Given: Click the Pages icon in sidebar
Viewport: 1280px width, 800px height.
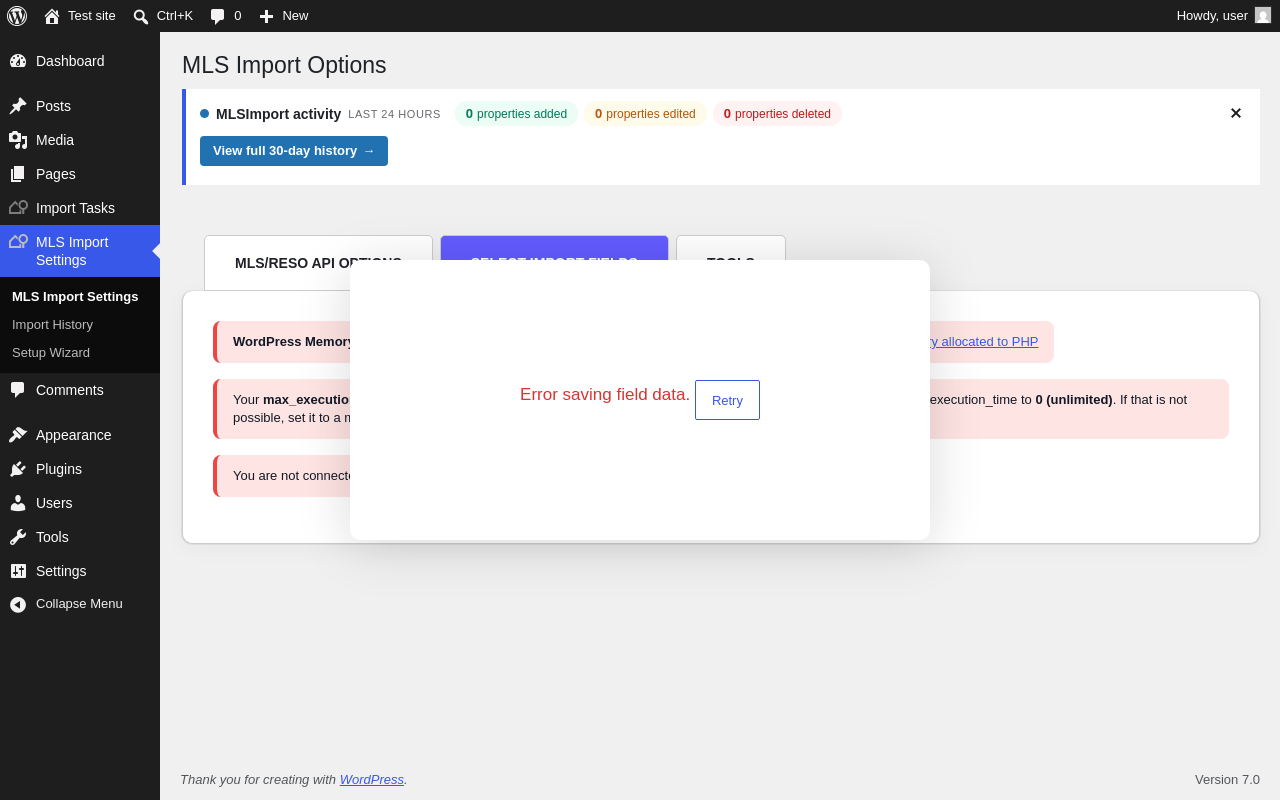Looking at the screenshot, I should [x=18, y=174].
